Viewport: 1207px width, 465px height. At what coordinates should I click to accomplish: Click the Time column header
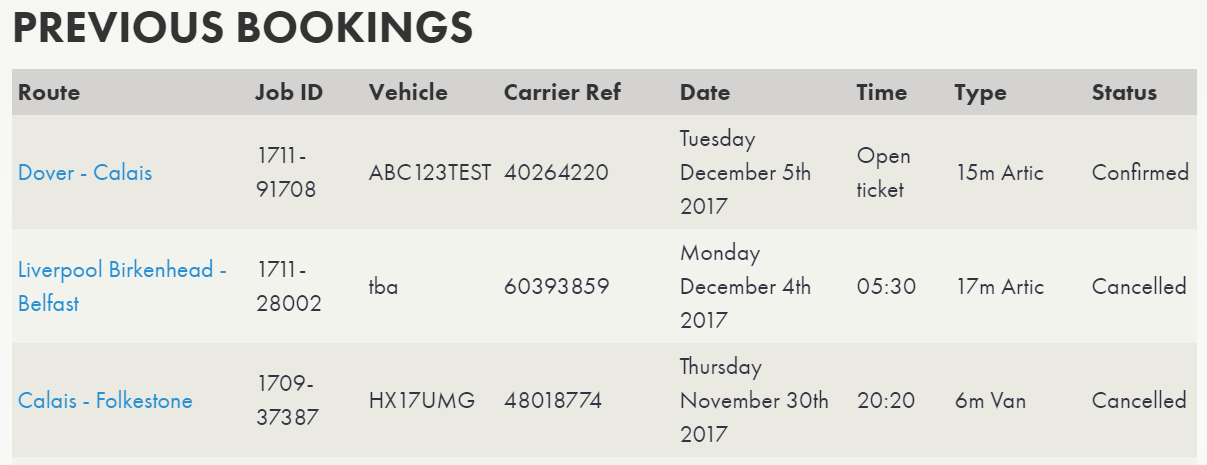point(882,93)
